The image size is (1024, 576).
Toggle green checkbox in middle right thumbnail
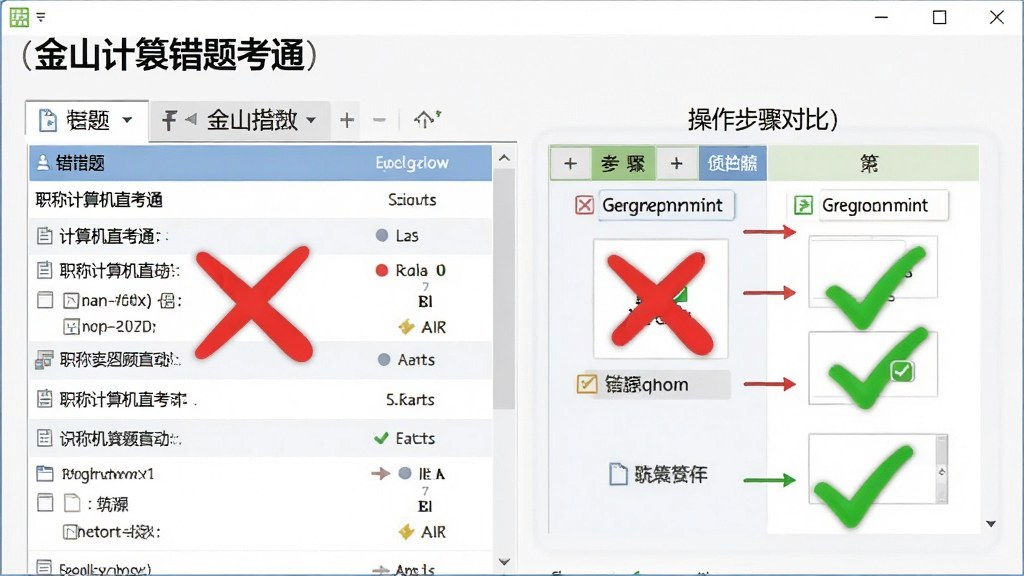click(902, 372)
